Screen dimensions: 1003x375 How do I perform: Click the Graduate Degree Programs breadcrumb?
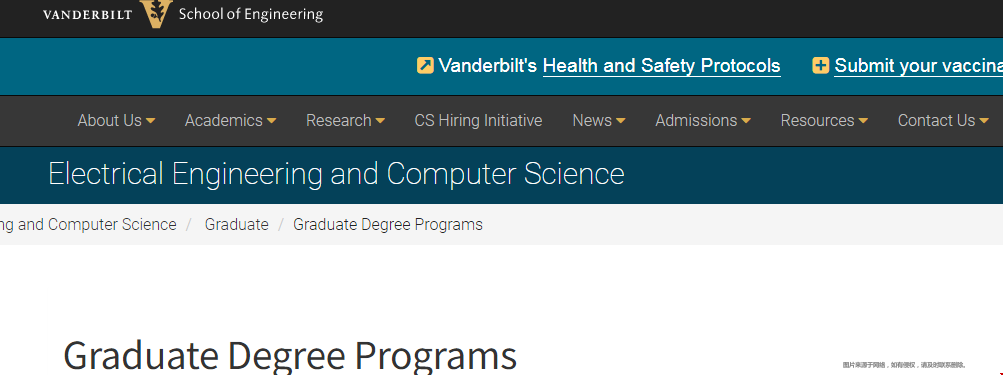(388, 225)
